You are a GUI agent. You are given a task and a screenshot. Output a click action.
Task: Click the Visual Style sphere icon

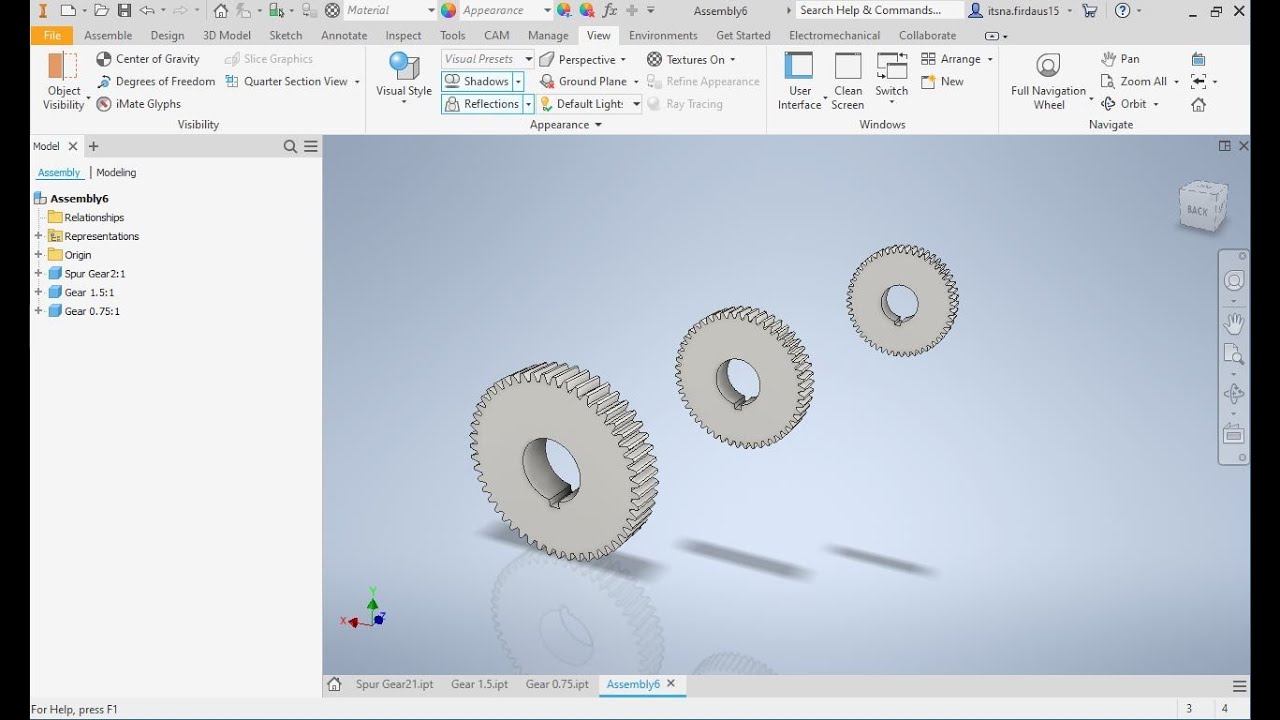(404, 67)
